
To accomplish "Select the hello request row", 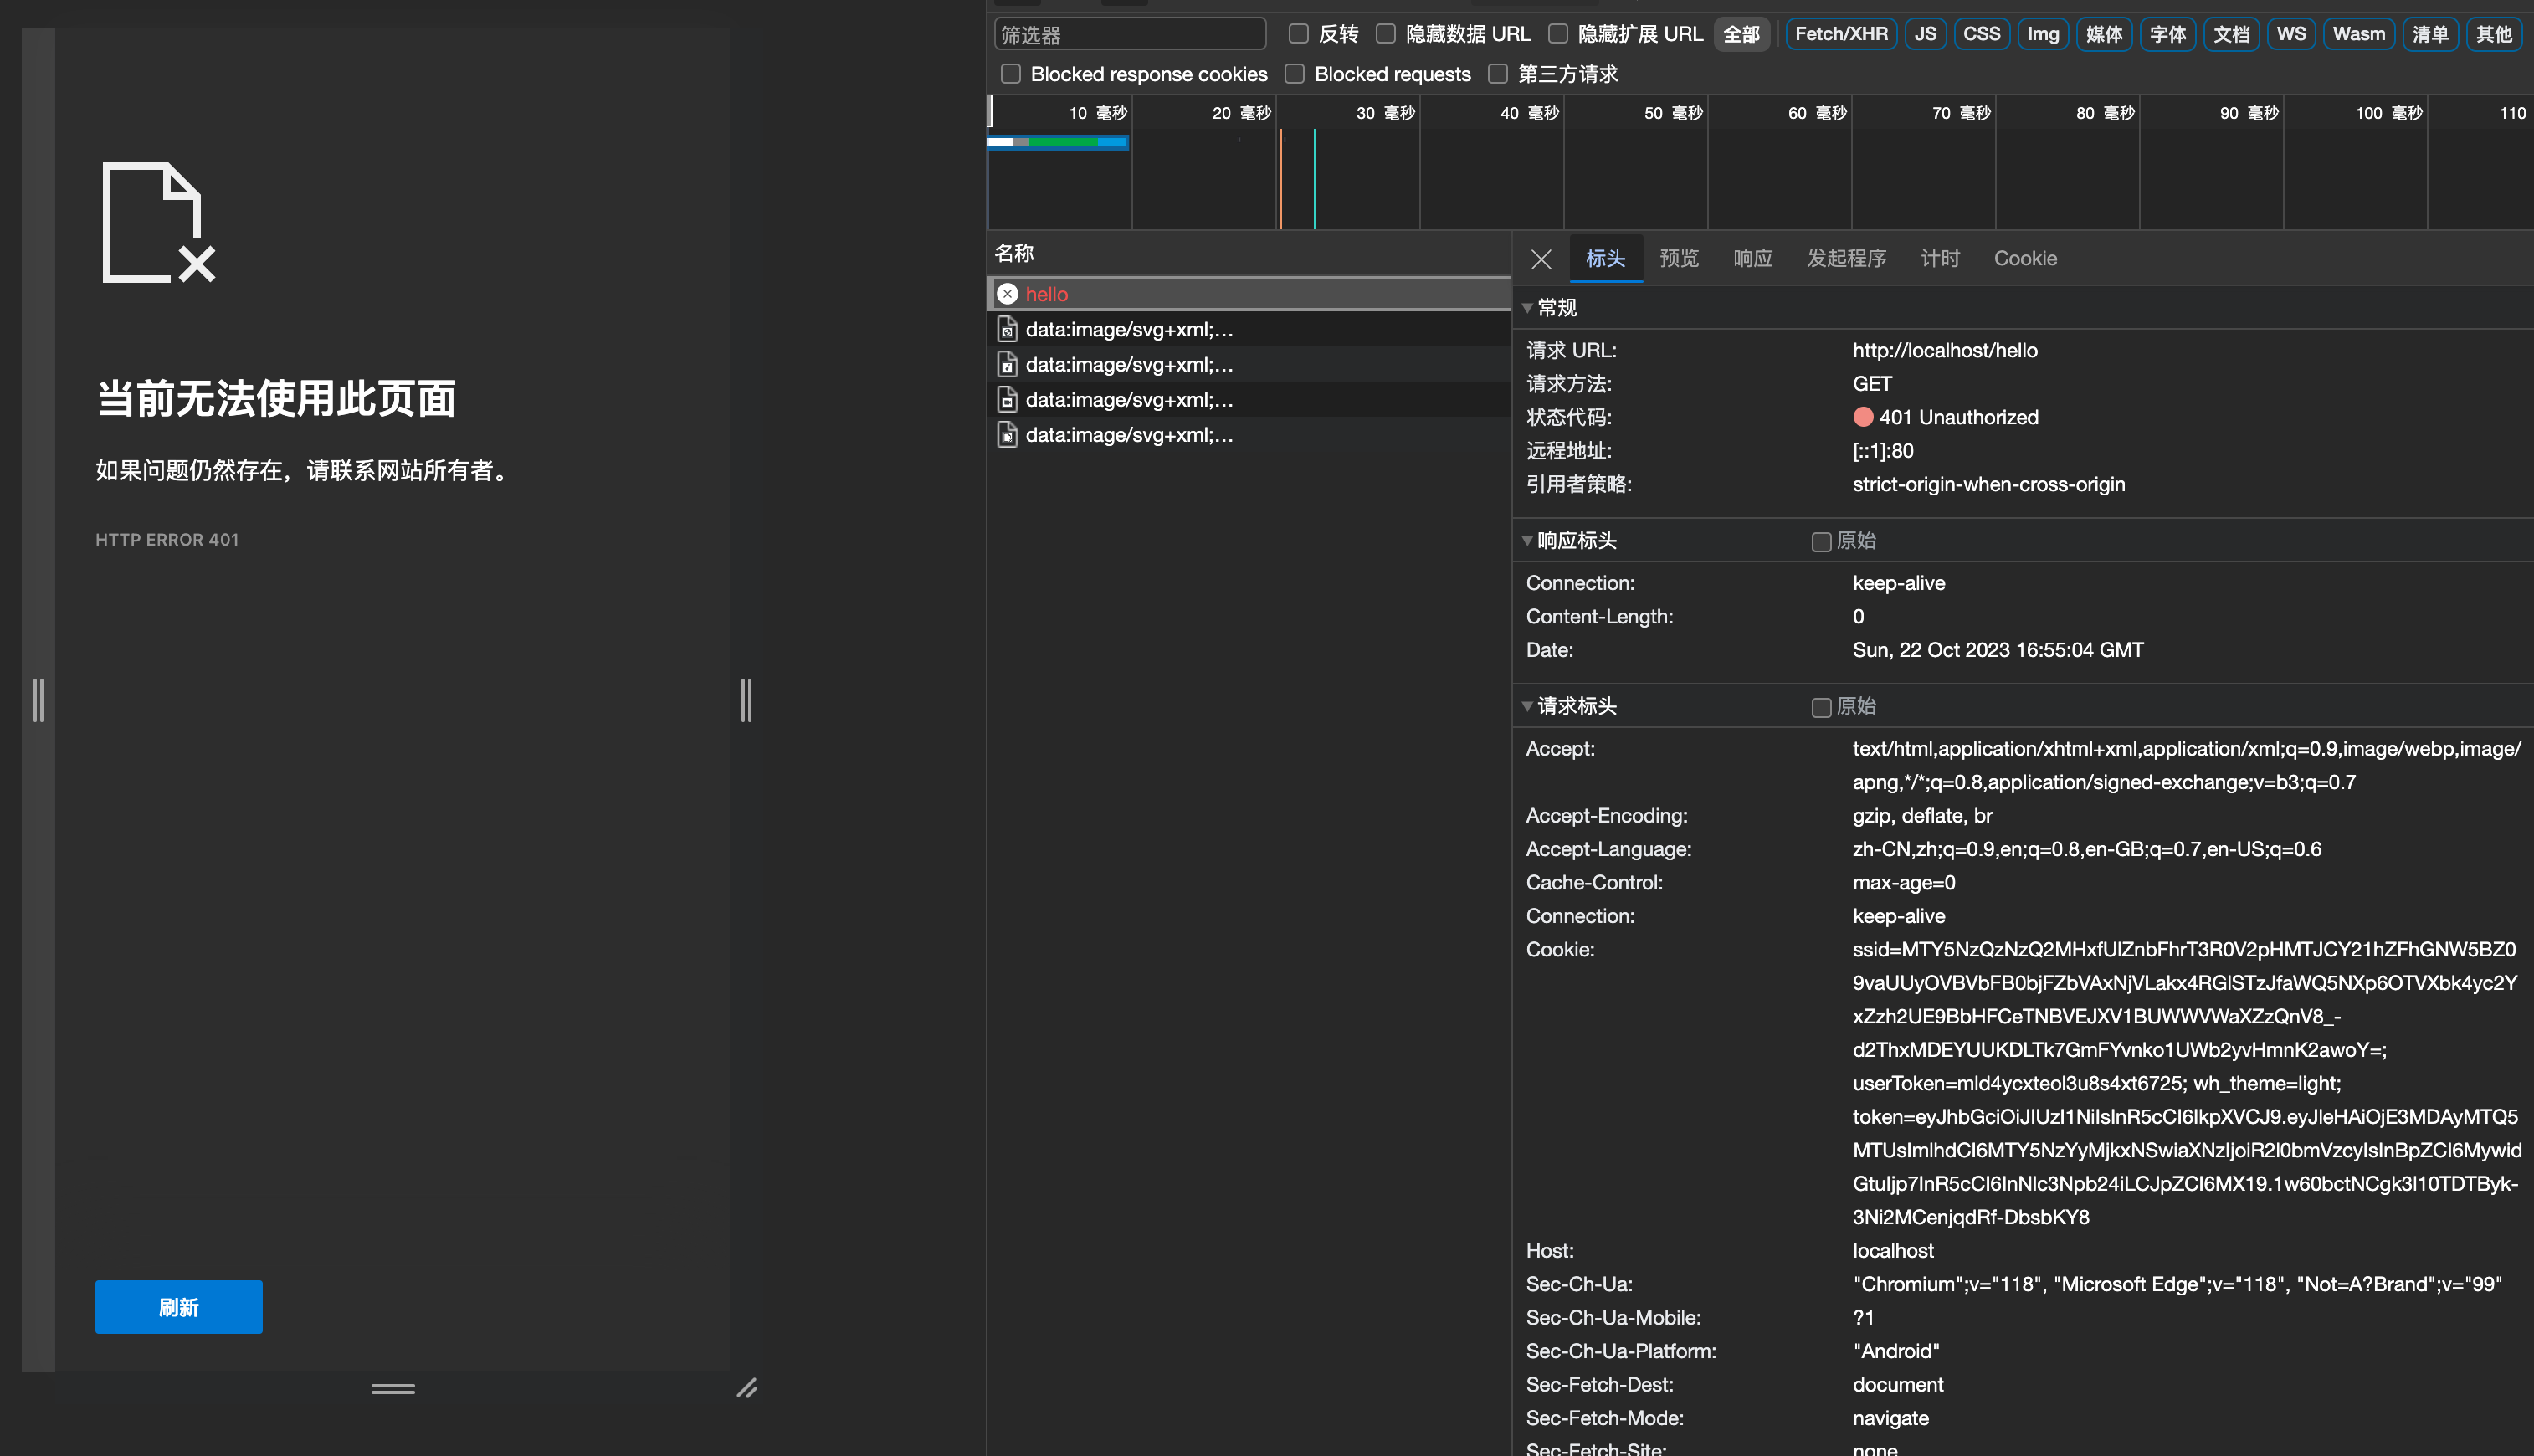I will click(x=1249, y=294).
